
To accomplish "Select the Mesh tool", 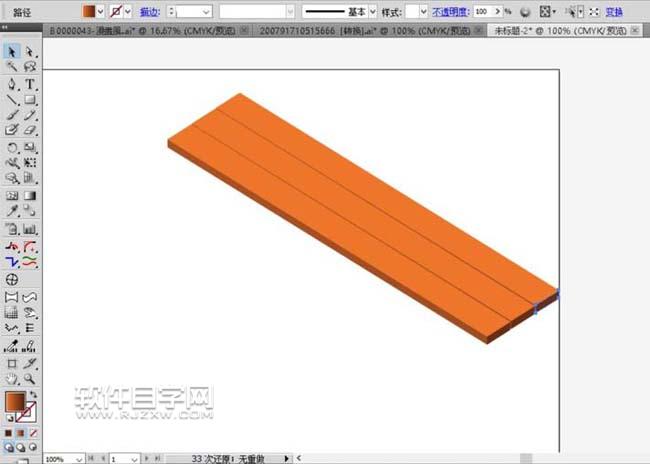I will (12, 195).
